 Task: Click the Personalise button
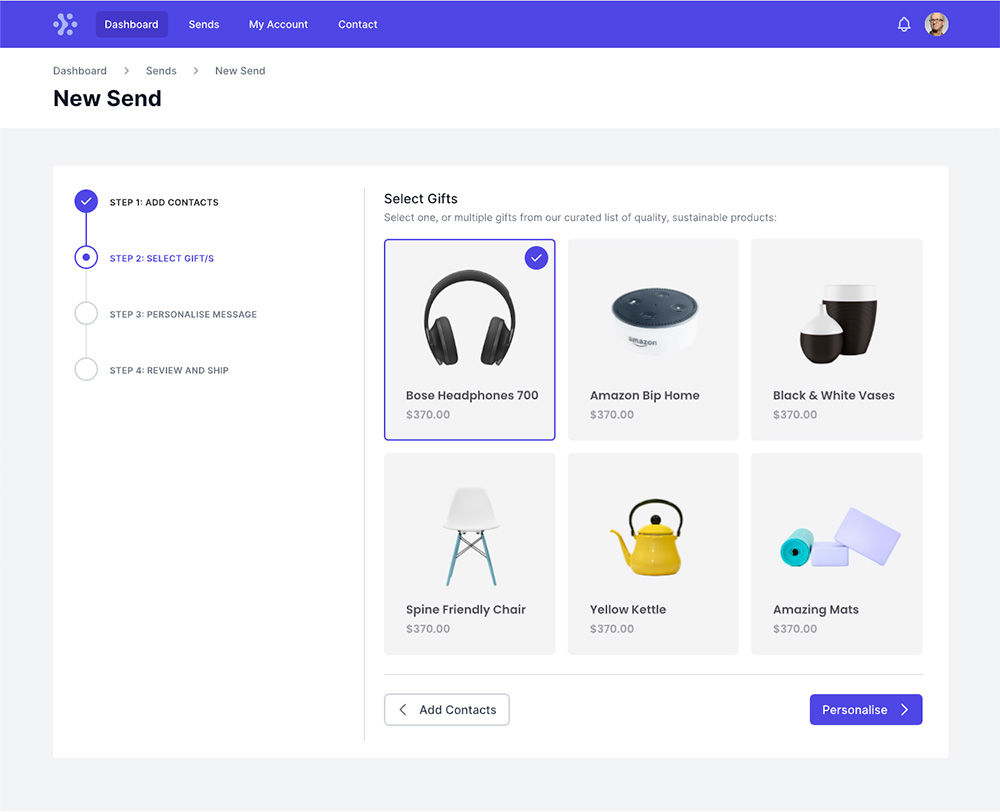click(866, 709)
